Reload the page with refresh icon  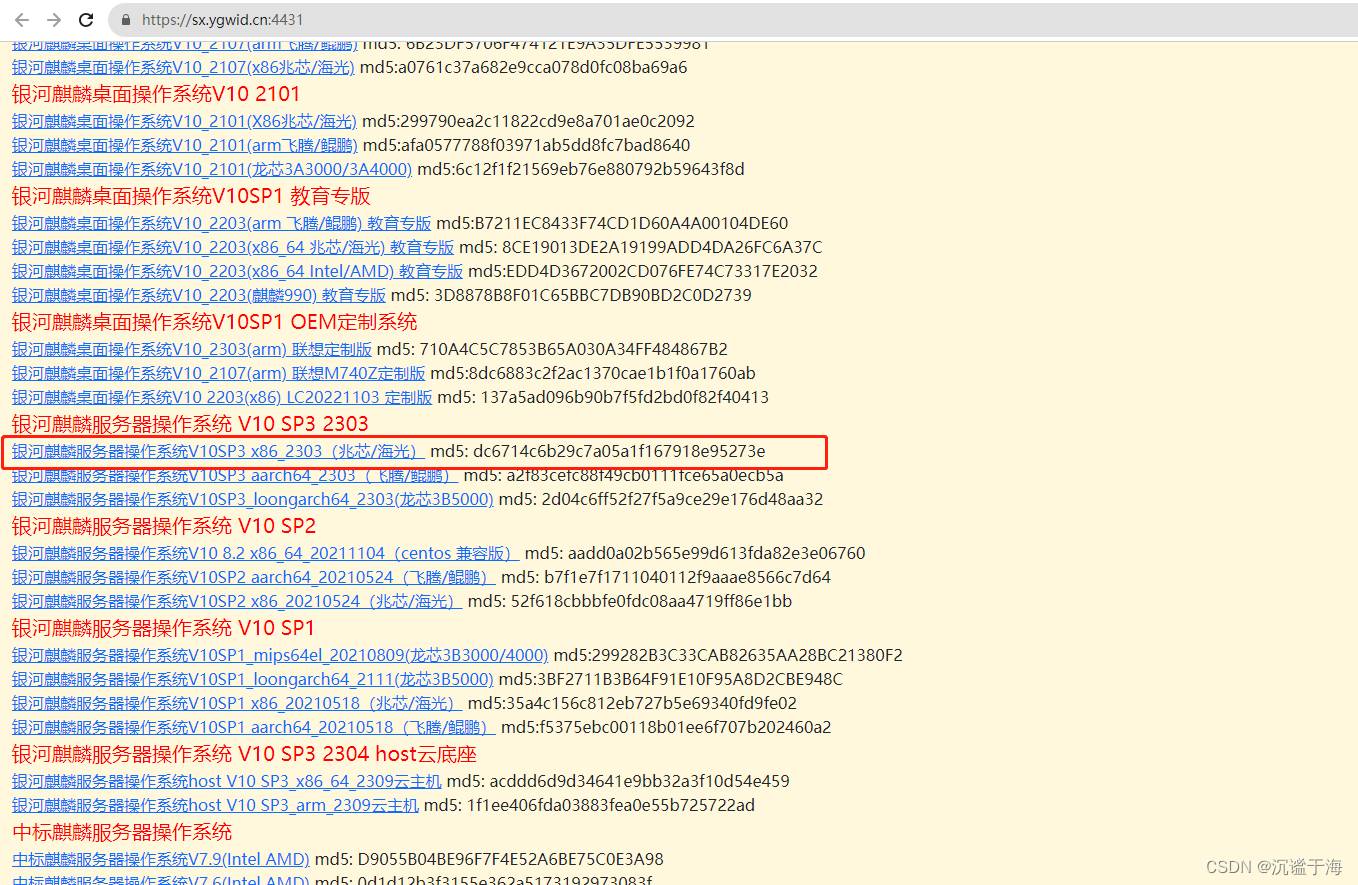[x=86, y=20]
